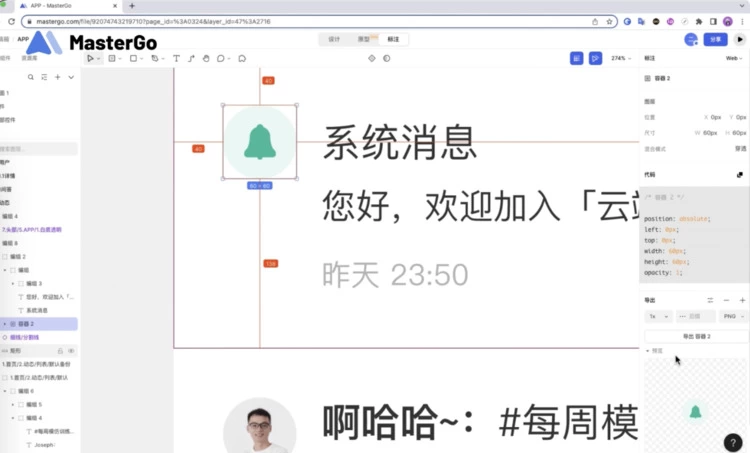Click the blue 分享 share button

(715, 39)
